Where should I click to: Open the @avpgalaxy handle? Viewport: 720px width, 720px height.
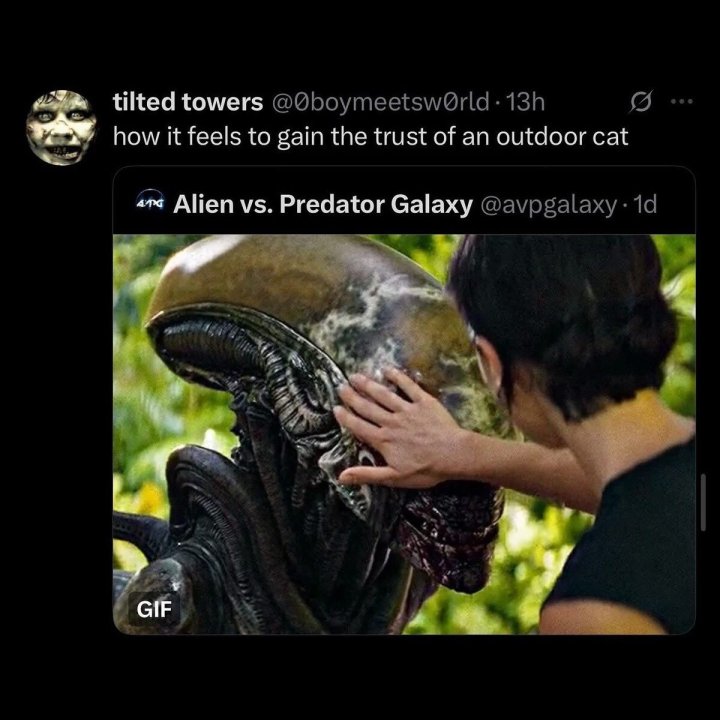click(x=548, y=205)
